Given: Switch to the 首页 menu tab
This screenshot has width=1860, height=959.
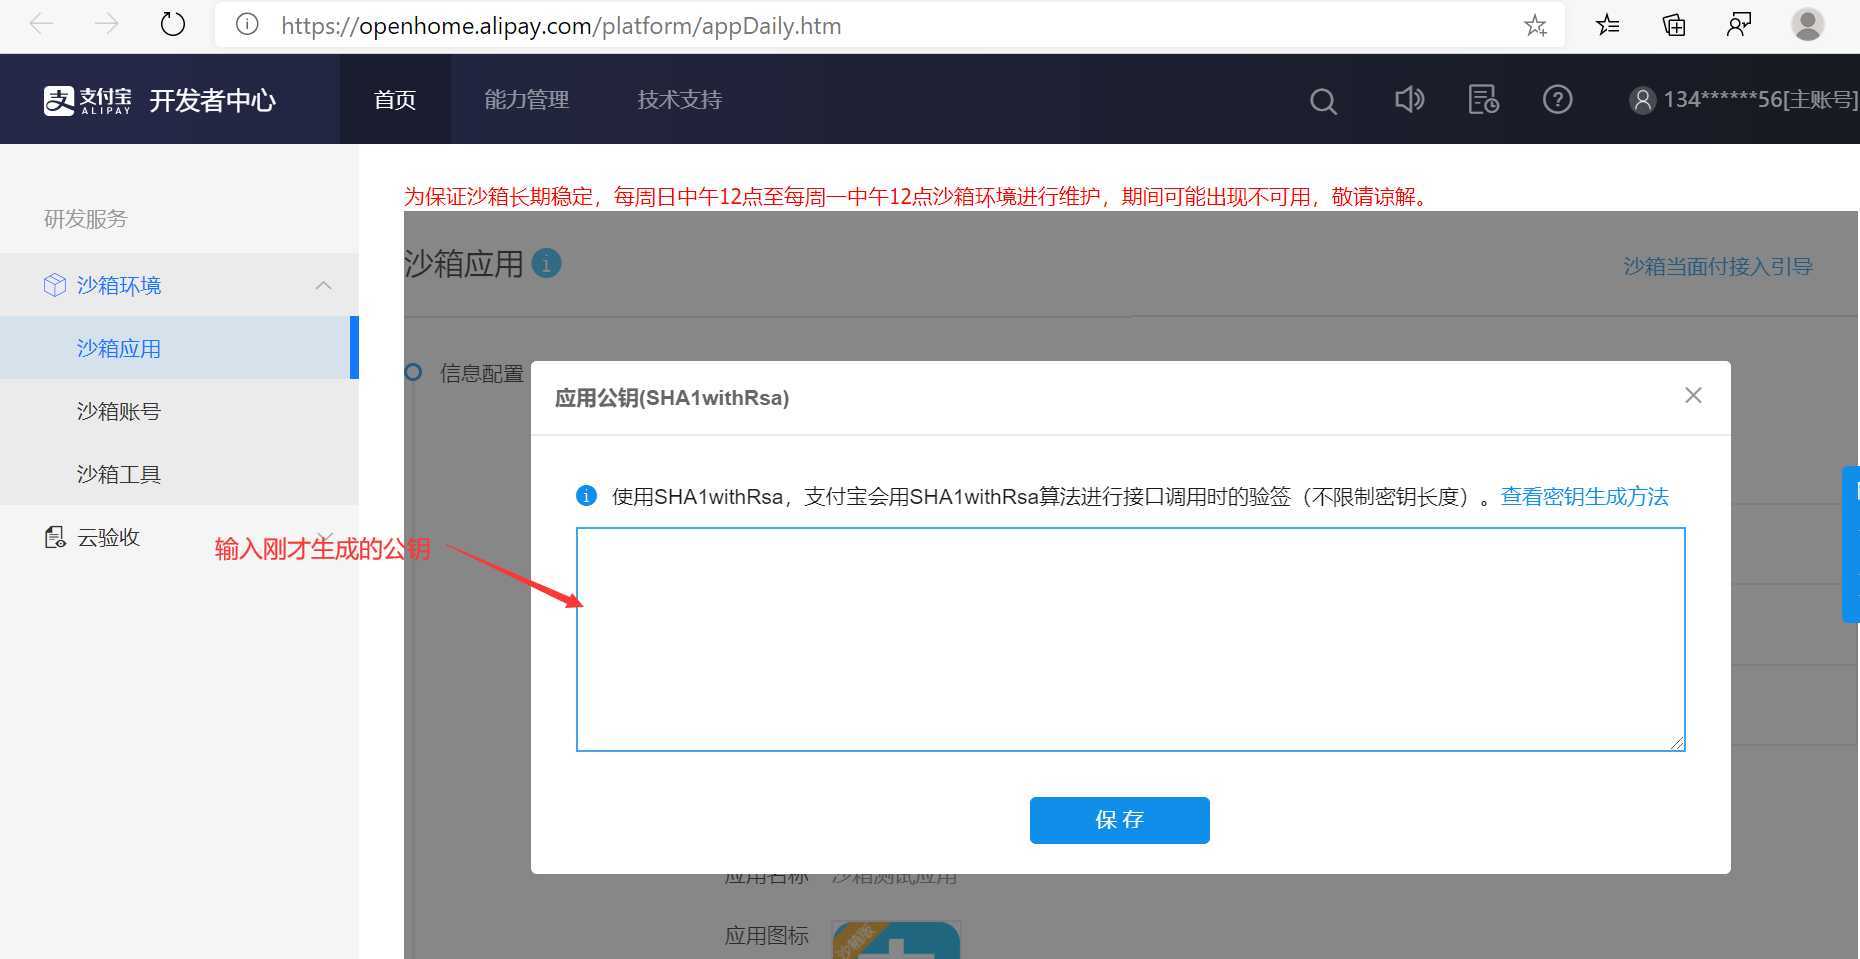Looking at the screenshot, I should (395, 99).
